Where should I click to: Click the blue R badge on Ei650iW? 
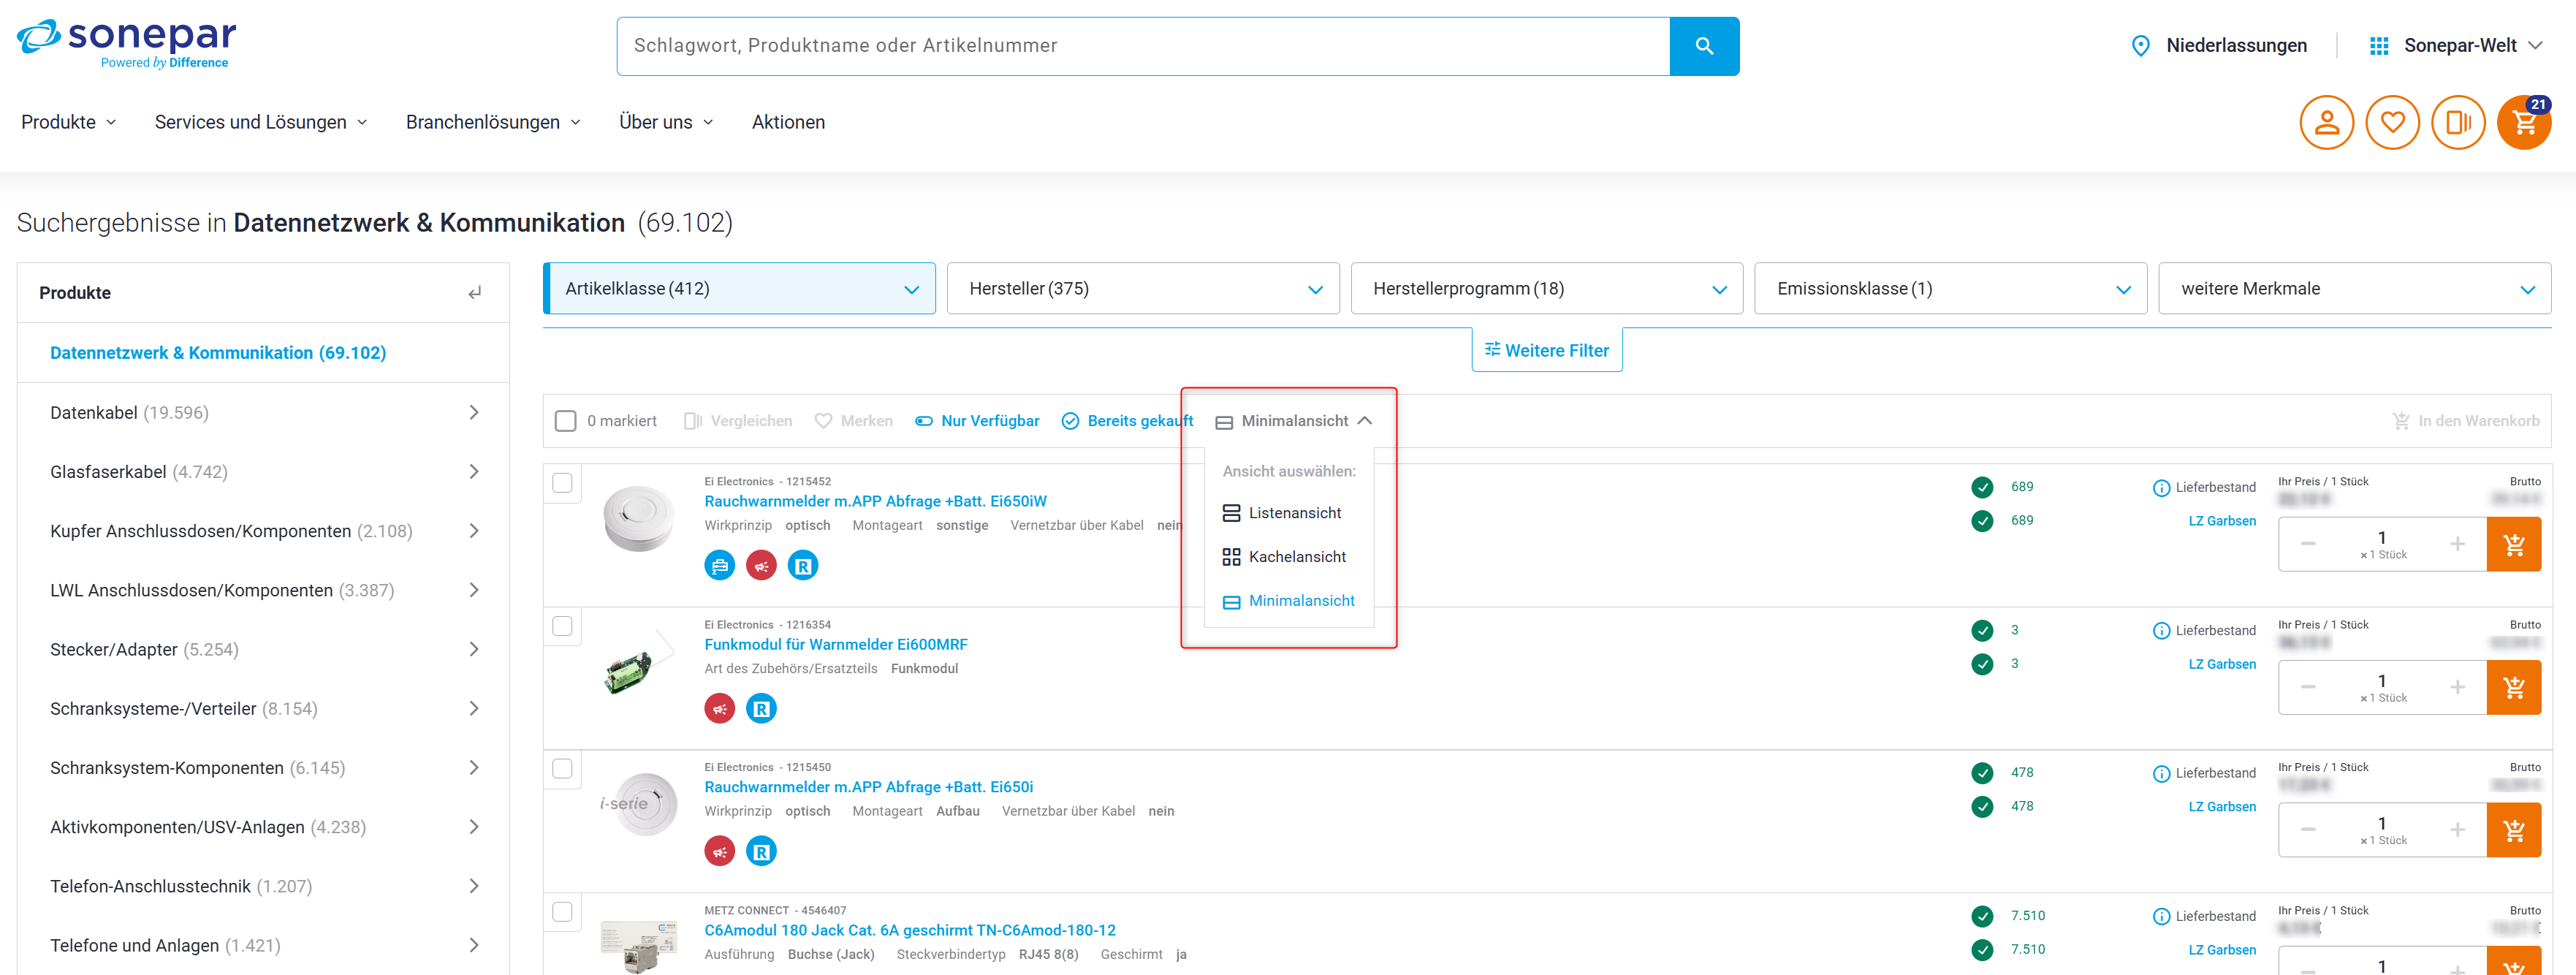tap(803, 566)
